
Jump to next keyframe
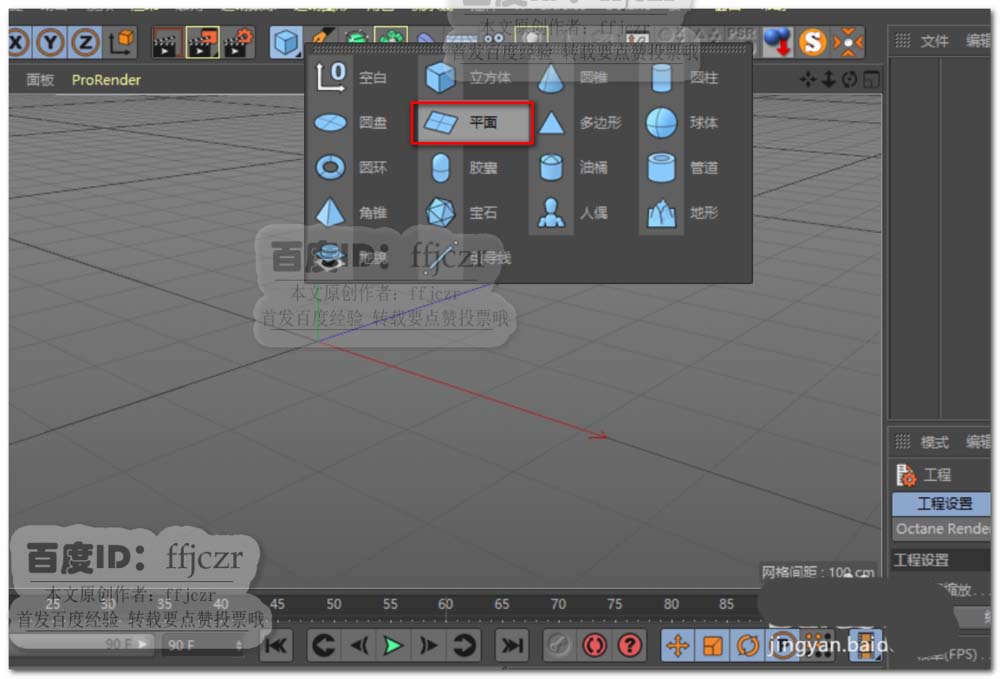[x=464, y=646]
